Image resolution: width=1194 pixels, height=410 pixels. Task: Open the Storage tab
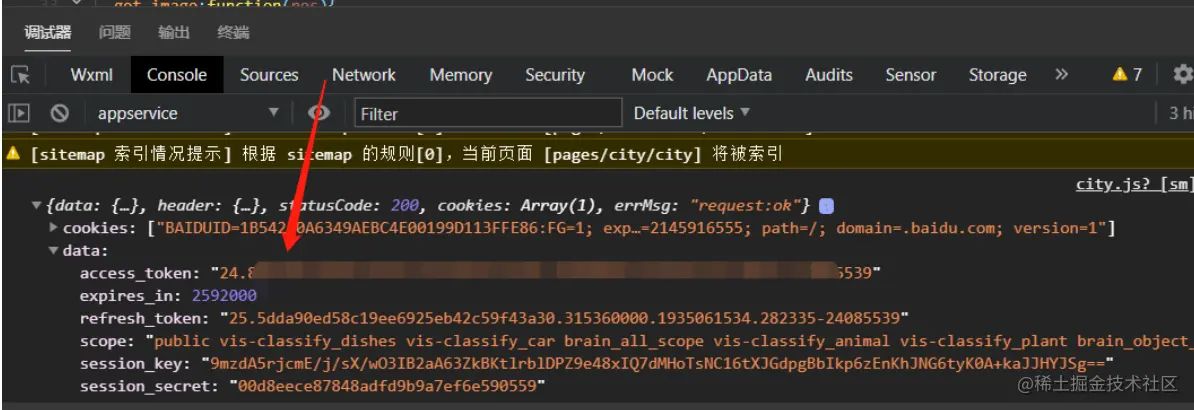(997, 75)
